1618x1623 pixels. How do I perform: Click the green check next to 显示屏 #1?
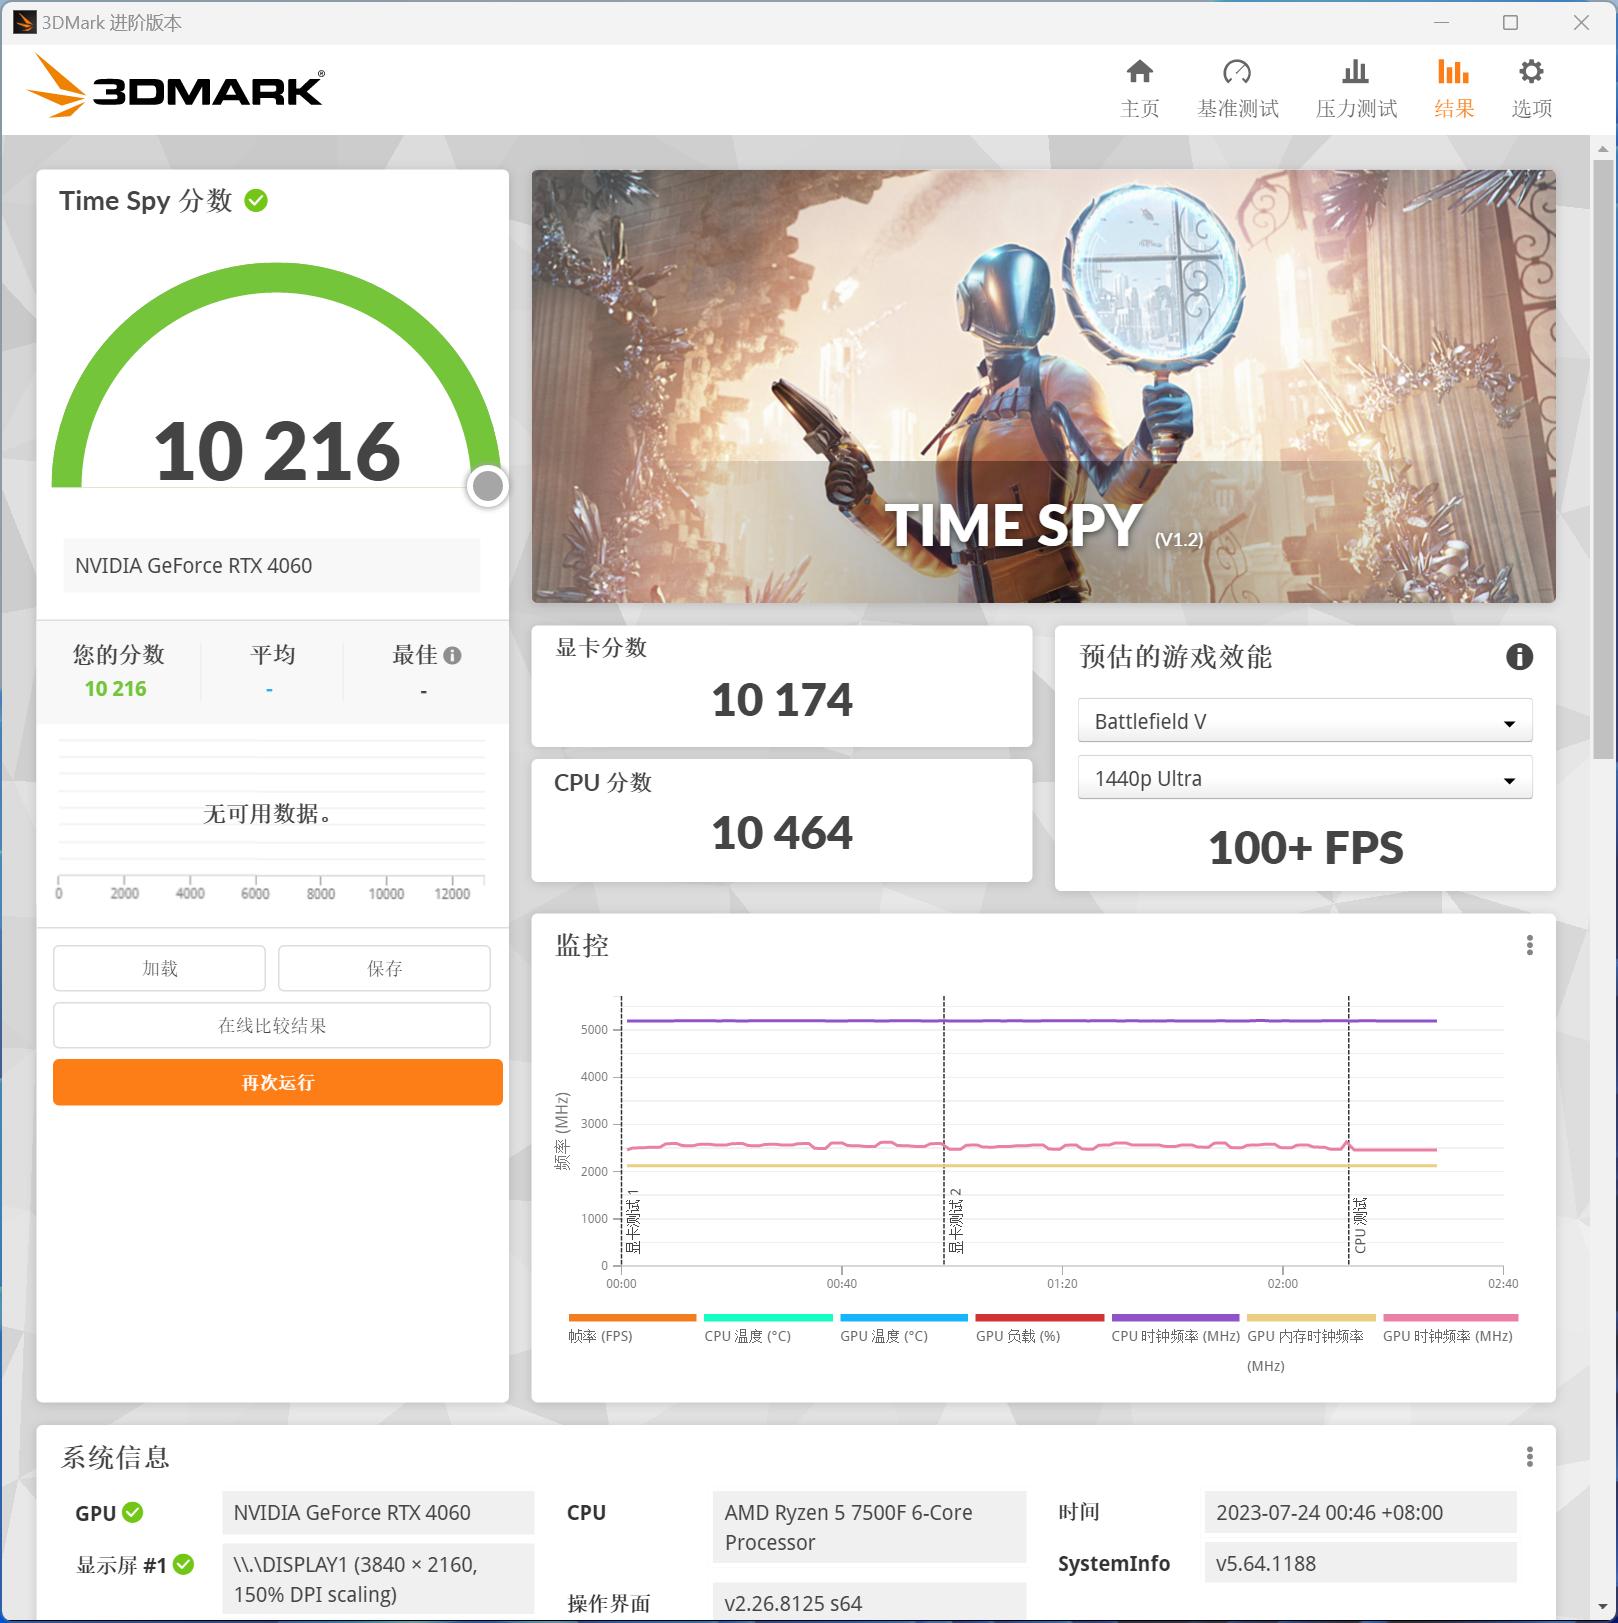[x=183, y=1564]
